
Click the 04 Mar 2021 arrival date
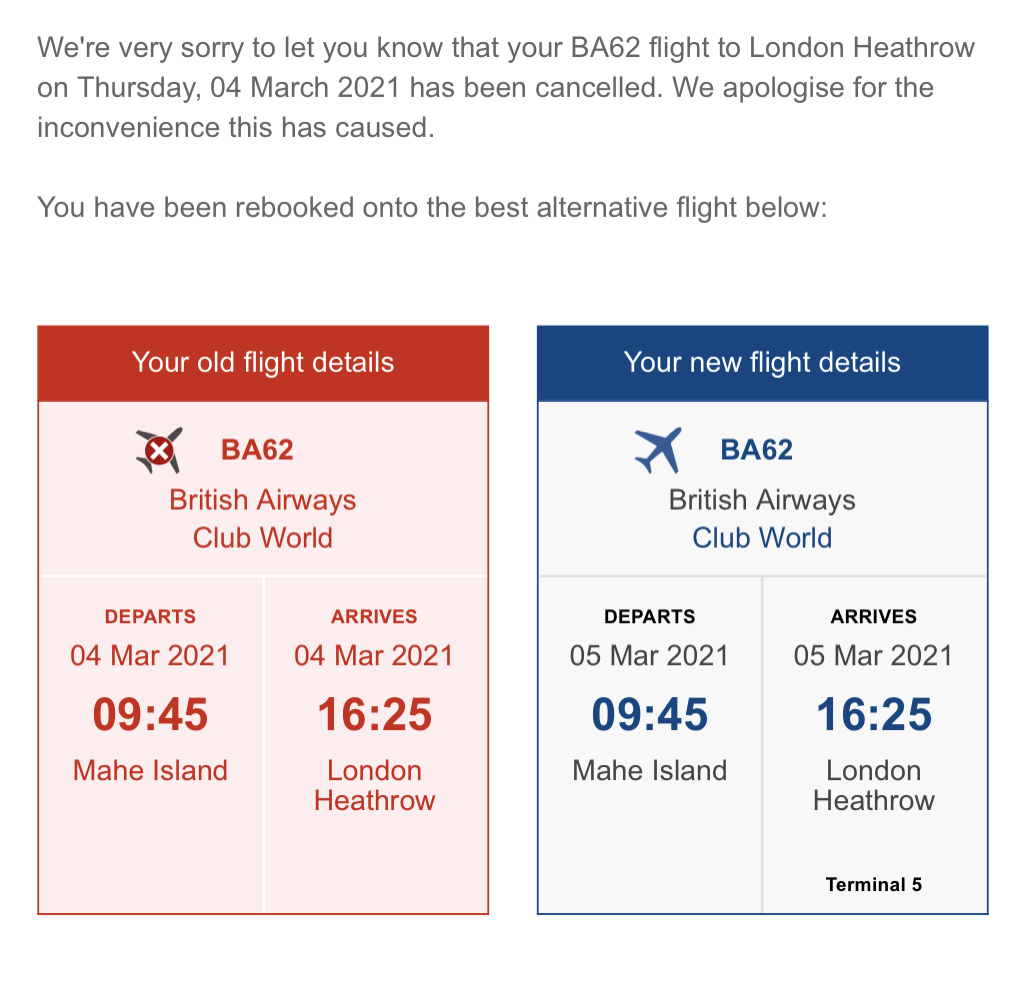pyautogui.click(x=374, y=656)
